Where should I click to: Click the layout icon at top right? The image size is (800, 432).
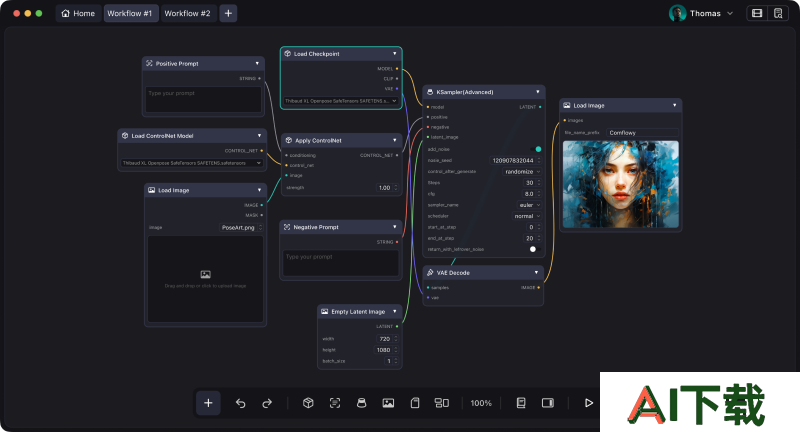[x=757, y=13]
